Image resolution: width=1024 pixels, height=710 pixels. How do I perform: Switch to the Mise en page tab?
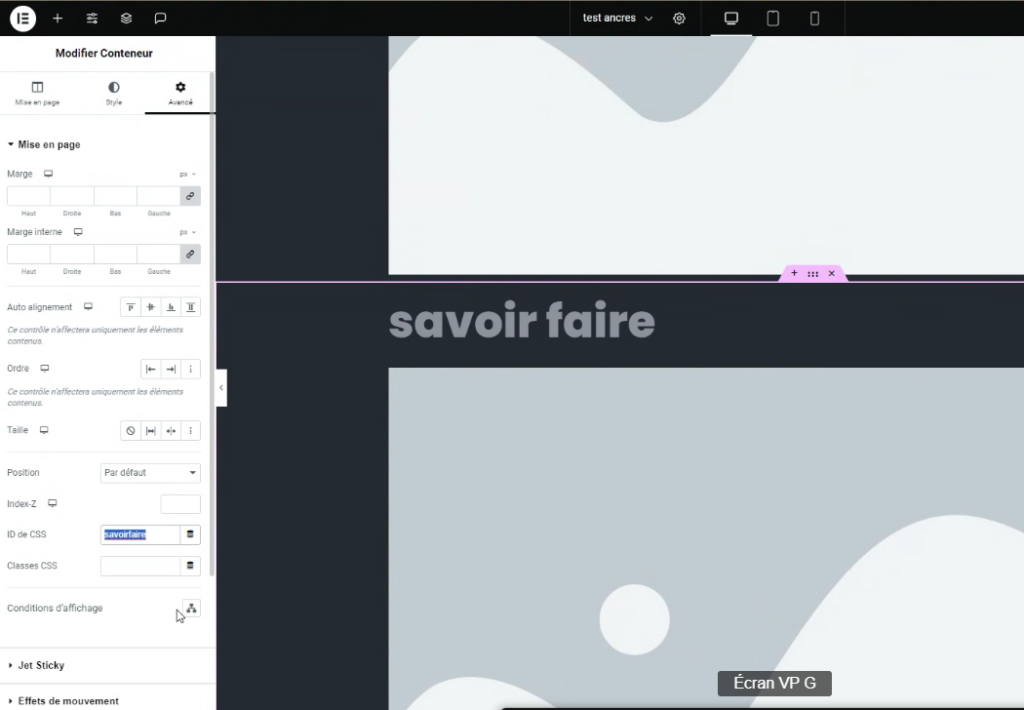coord(37,94)
